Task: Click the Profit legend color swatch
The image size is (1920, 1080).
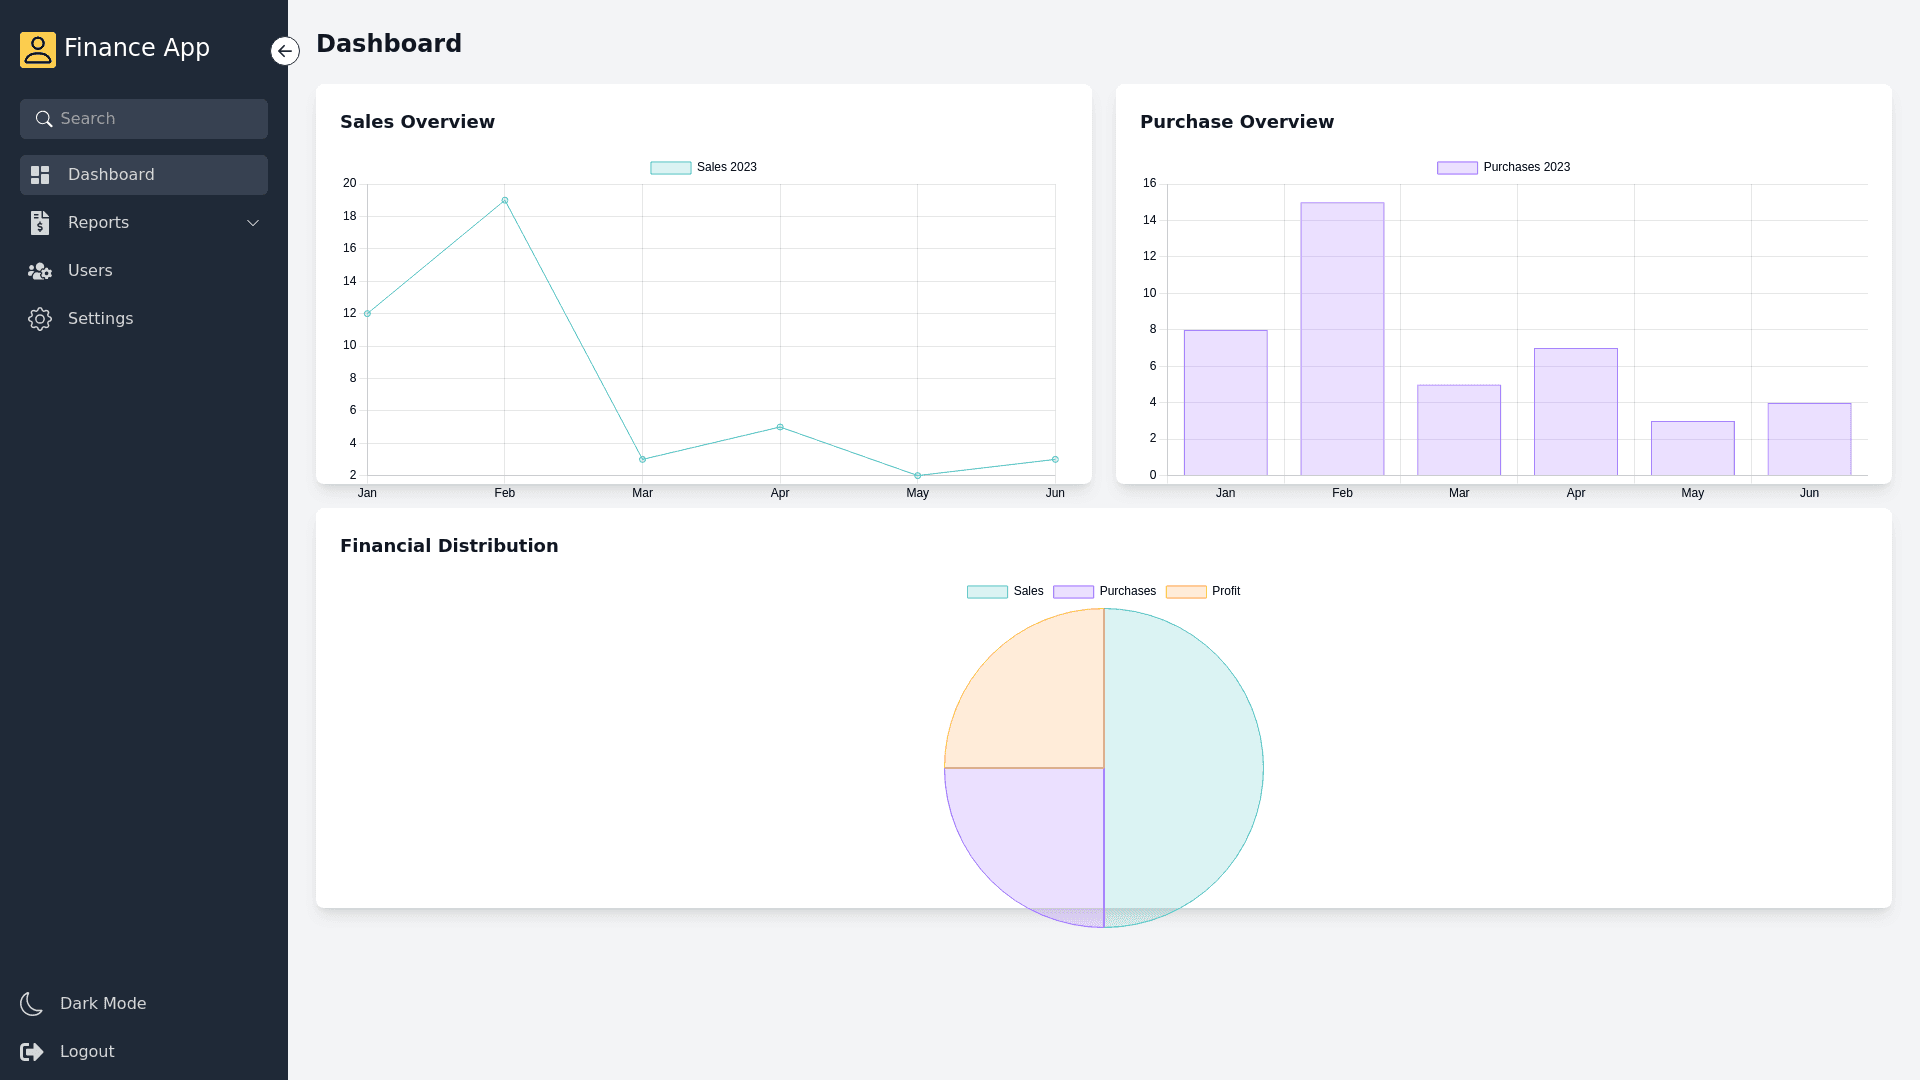Action: click(1186, 592)
